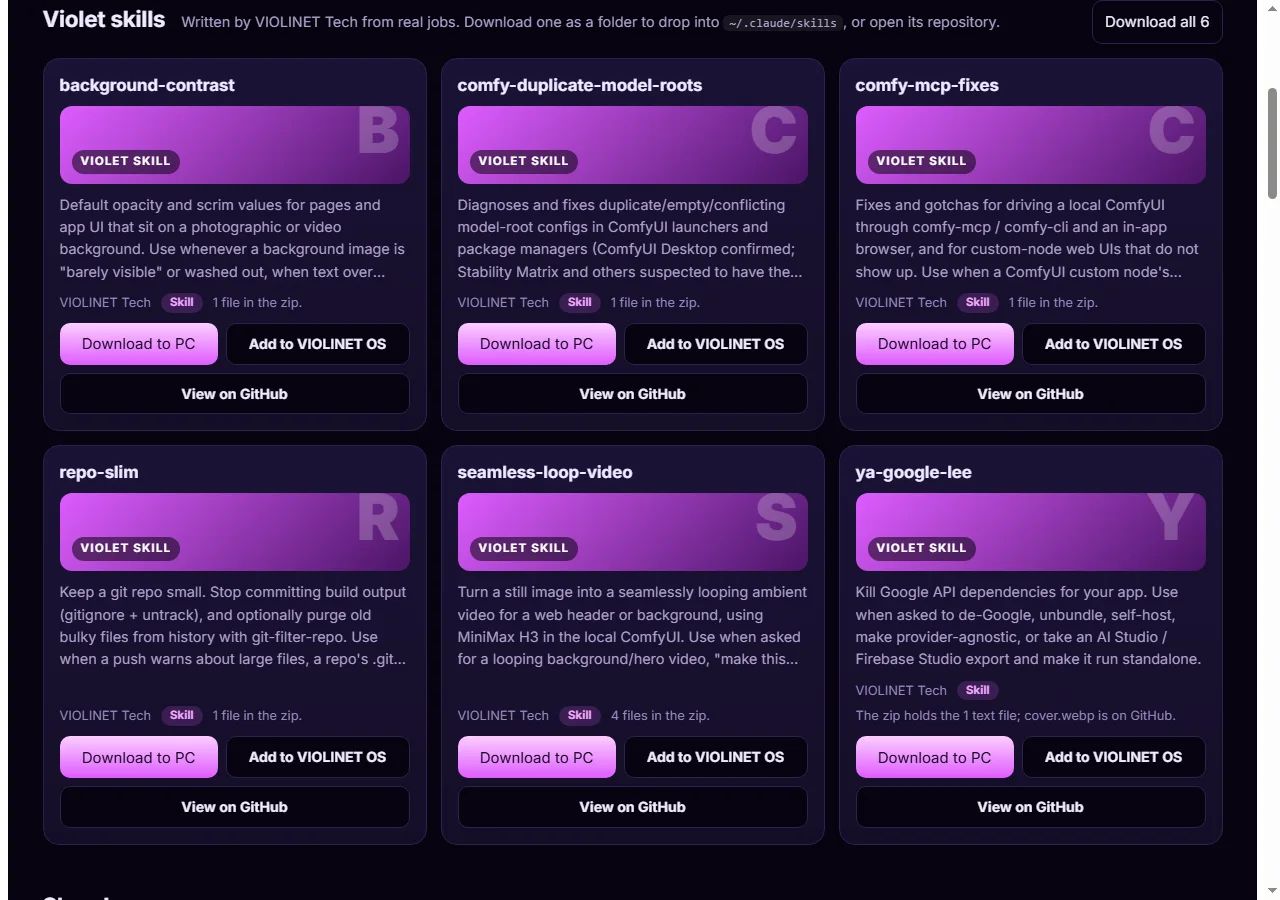This screenshot has width=1280, height=900.
Task: Click VIOLET SKILL badge on ya-google-lee banner
Action: 922,548
